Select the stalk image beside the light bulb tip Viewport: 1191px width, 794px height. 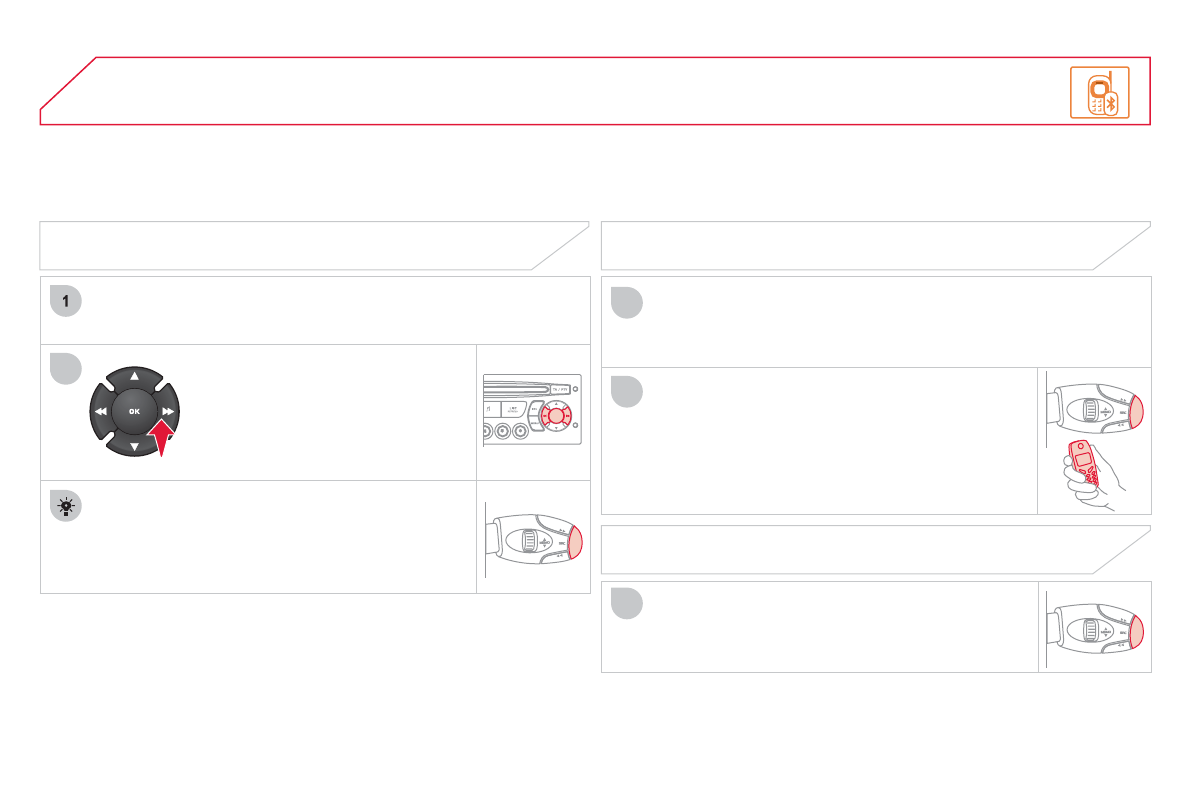[533, 541]
